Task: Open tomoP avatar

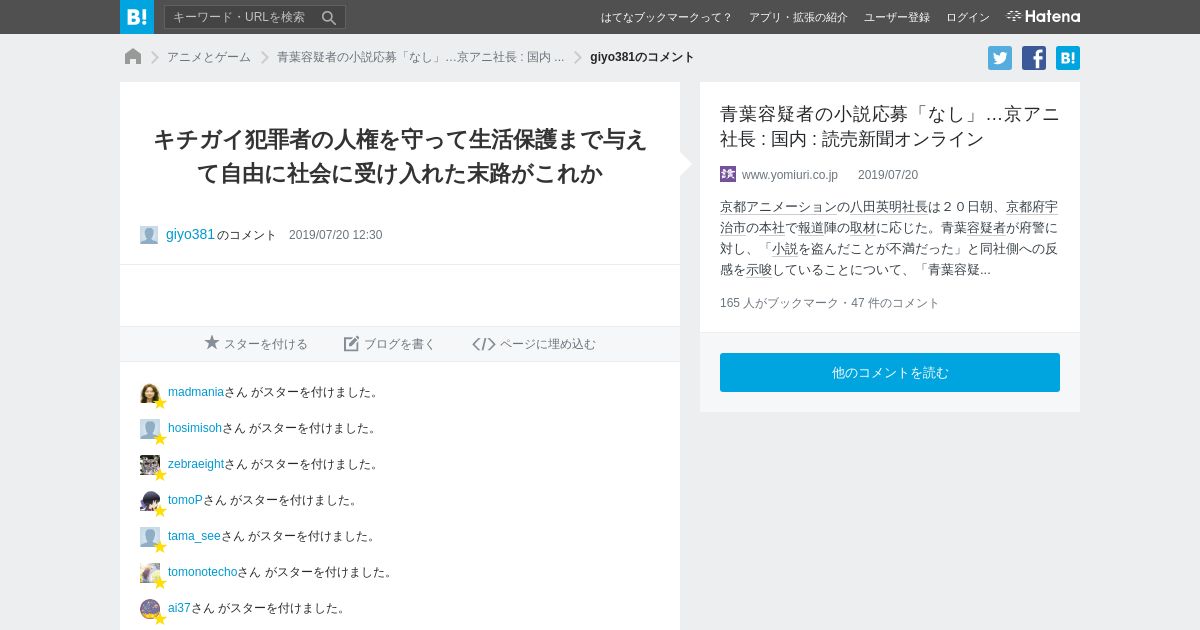Action: tap(150, 501)
